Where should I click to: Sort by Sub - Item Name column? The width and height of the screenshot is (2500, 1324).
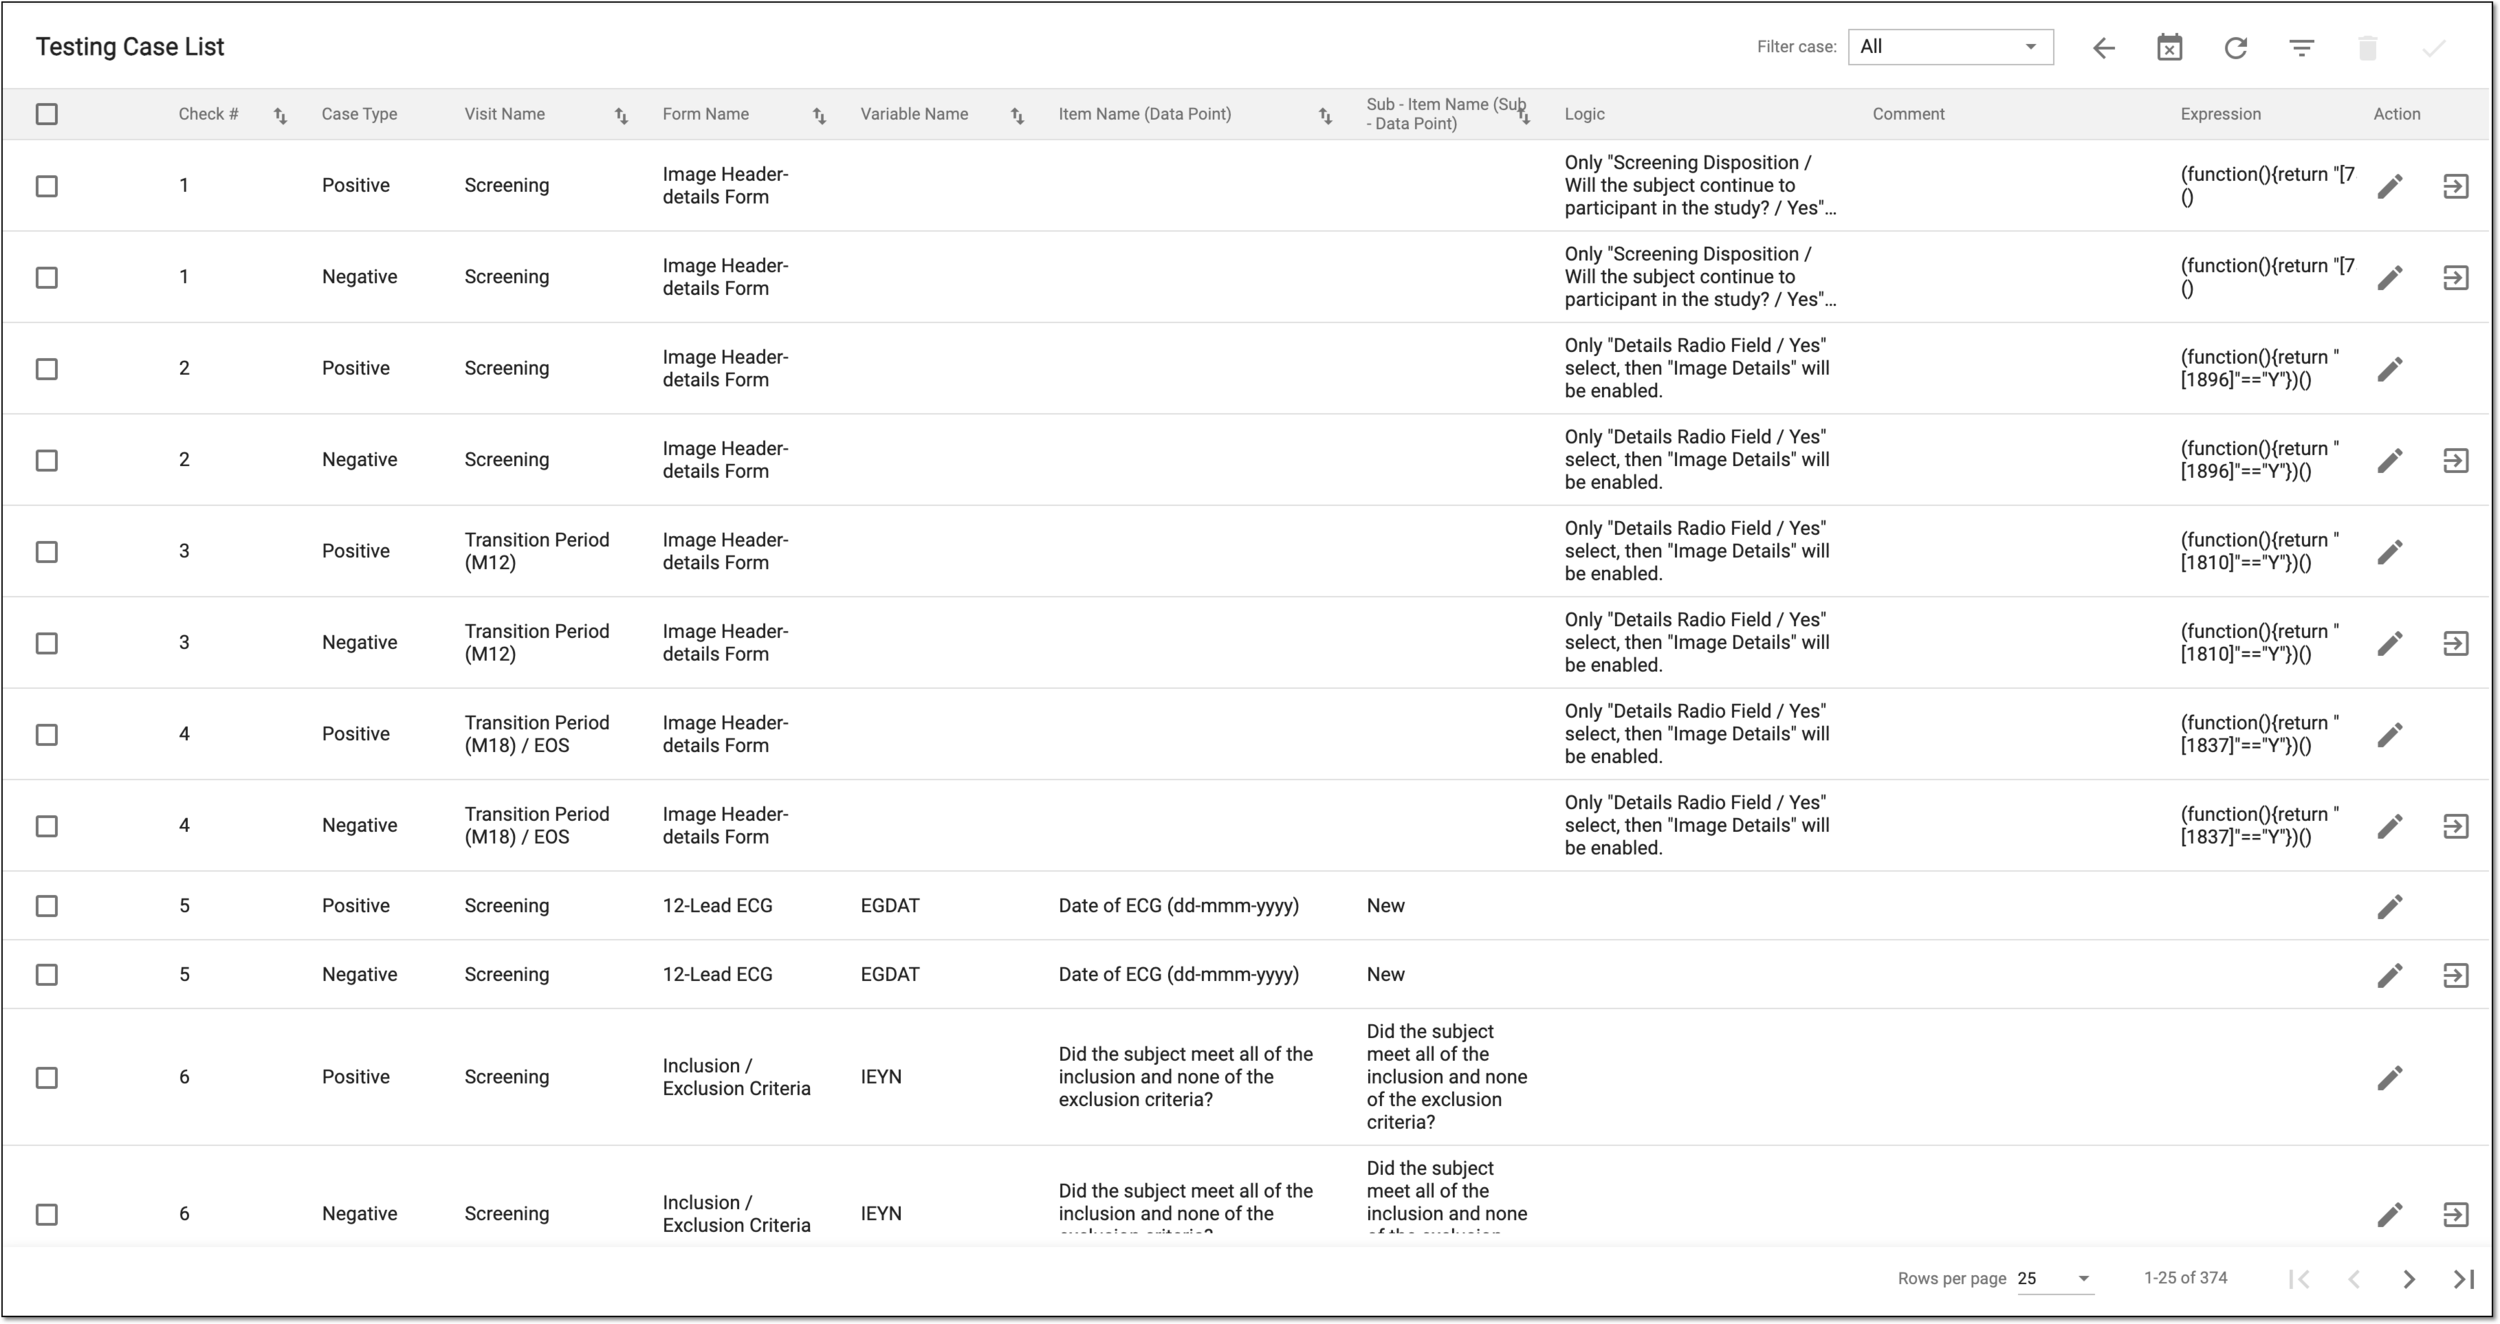1524,116
